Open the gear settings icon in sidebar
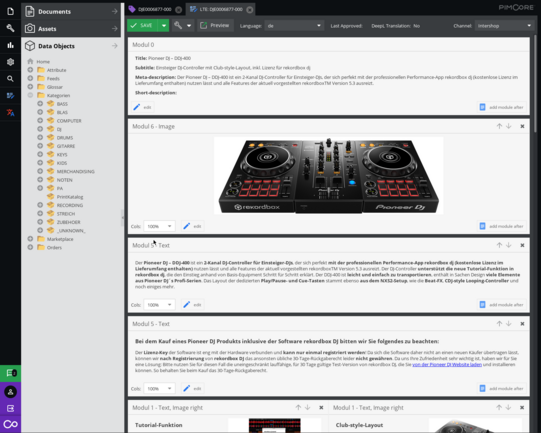This screenshot has width=541, height=433. click(10, 62)
